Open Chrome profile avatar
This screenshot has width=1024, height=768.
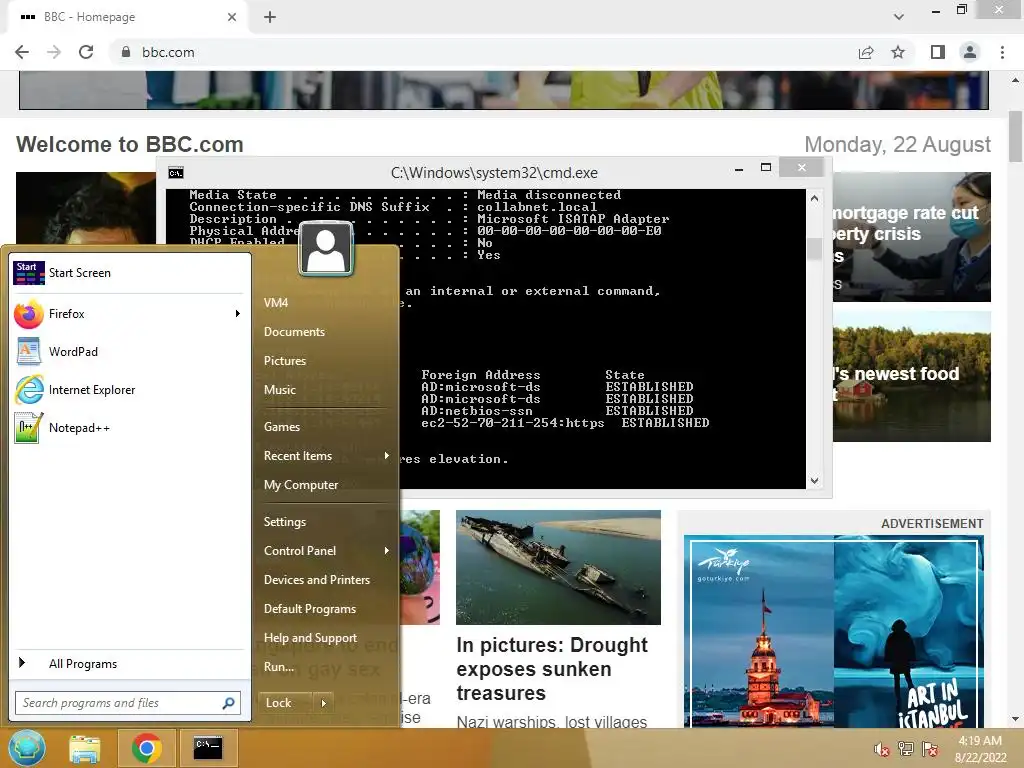point(970,52)
